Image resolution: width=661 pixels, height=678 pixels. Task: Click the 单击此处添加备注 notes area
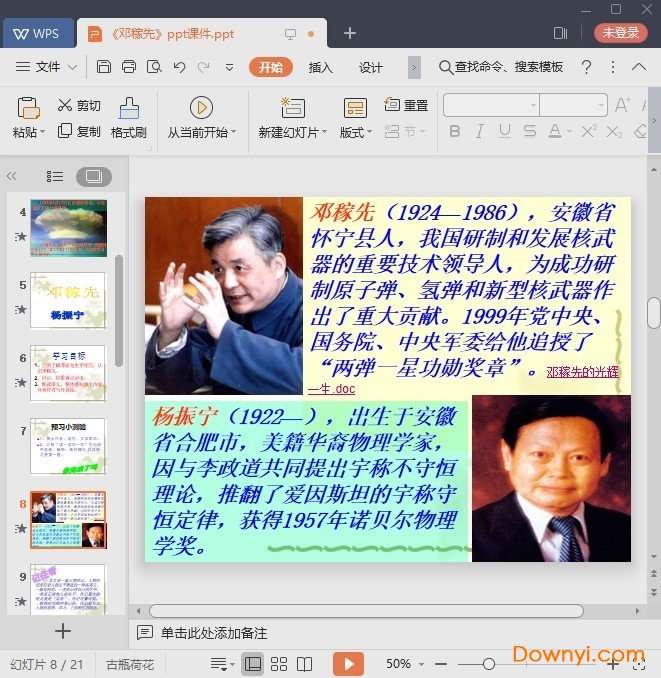pos(214,633)
